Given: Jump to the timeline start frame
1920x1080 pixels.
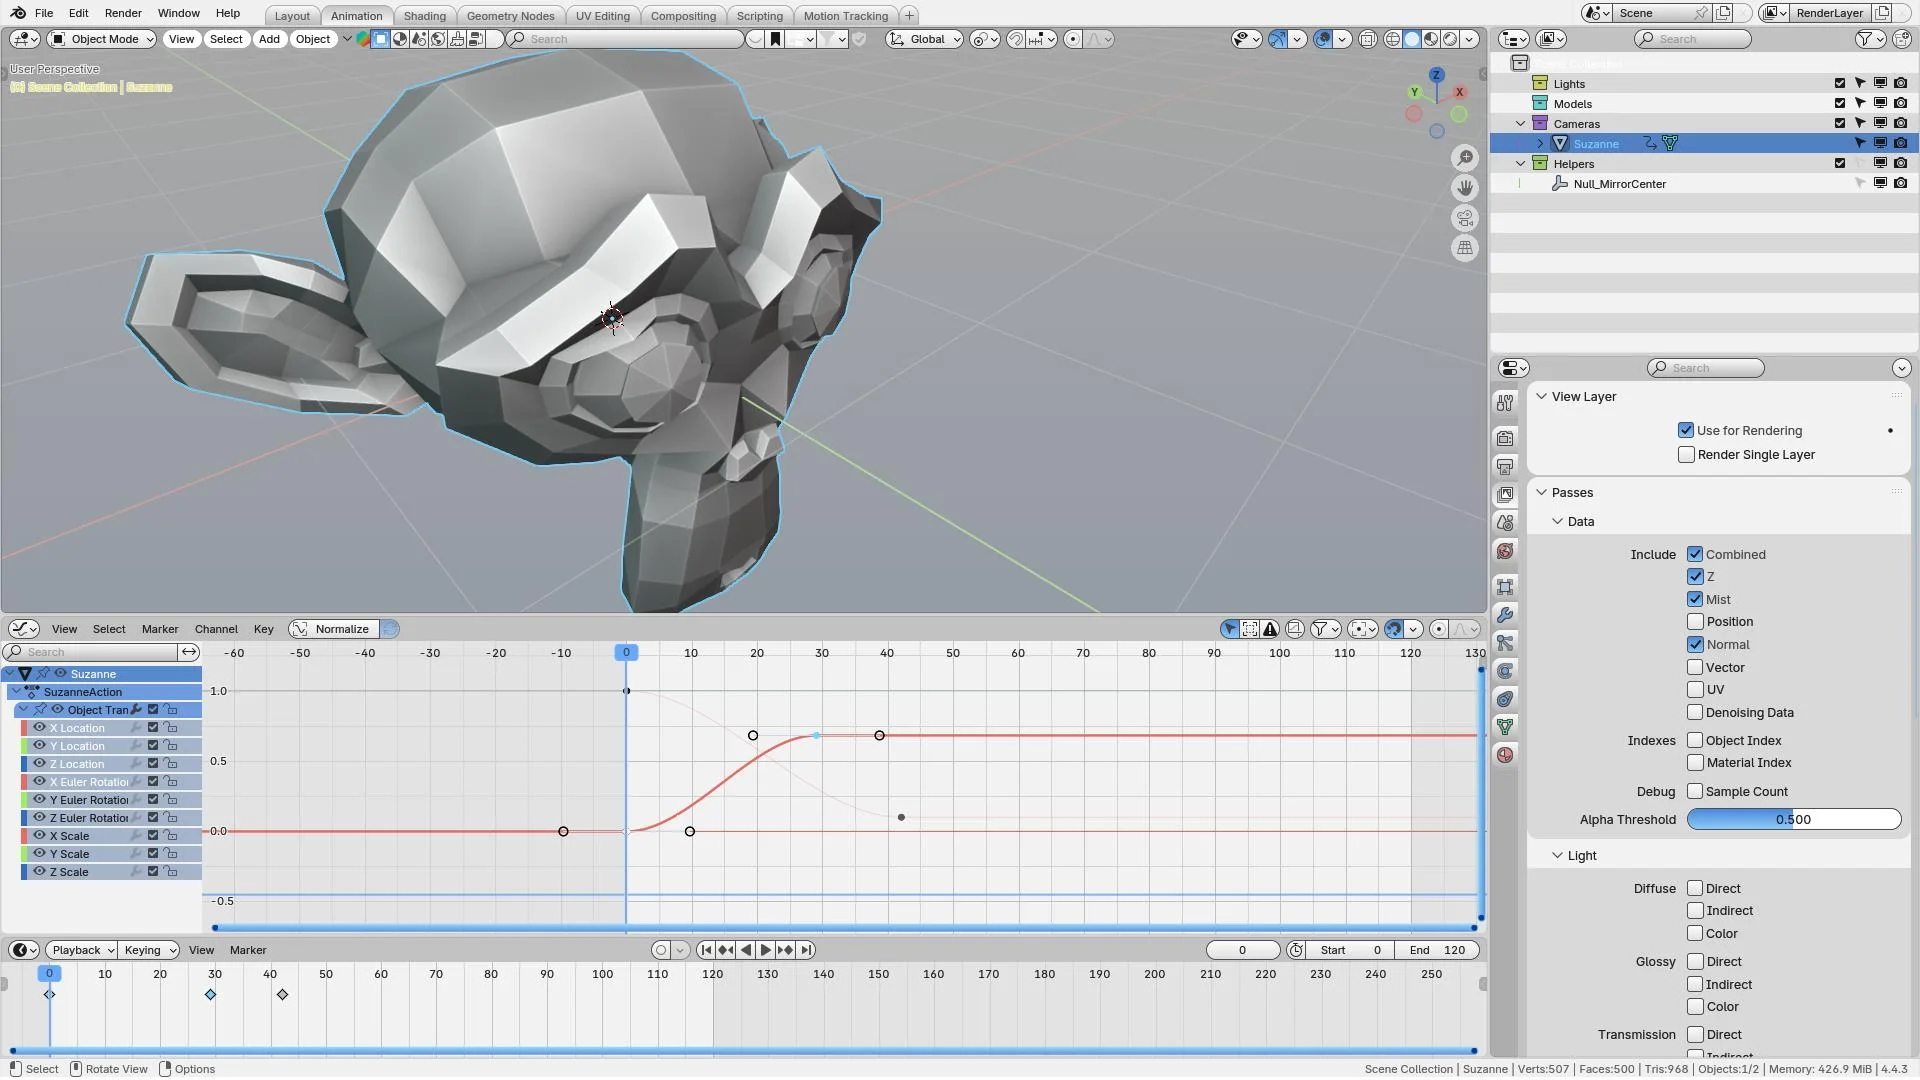Looking at the screenshot, I should click(x=706, y=950).
